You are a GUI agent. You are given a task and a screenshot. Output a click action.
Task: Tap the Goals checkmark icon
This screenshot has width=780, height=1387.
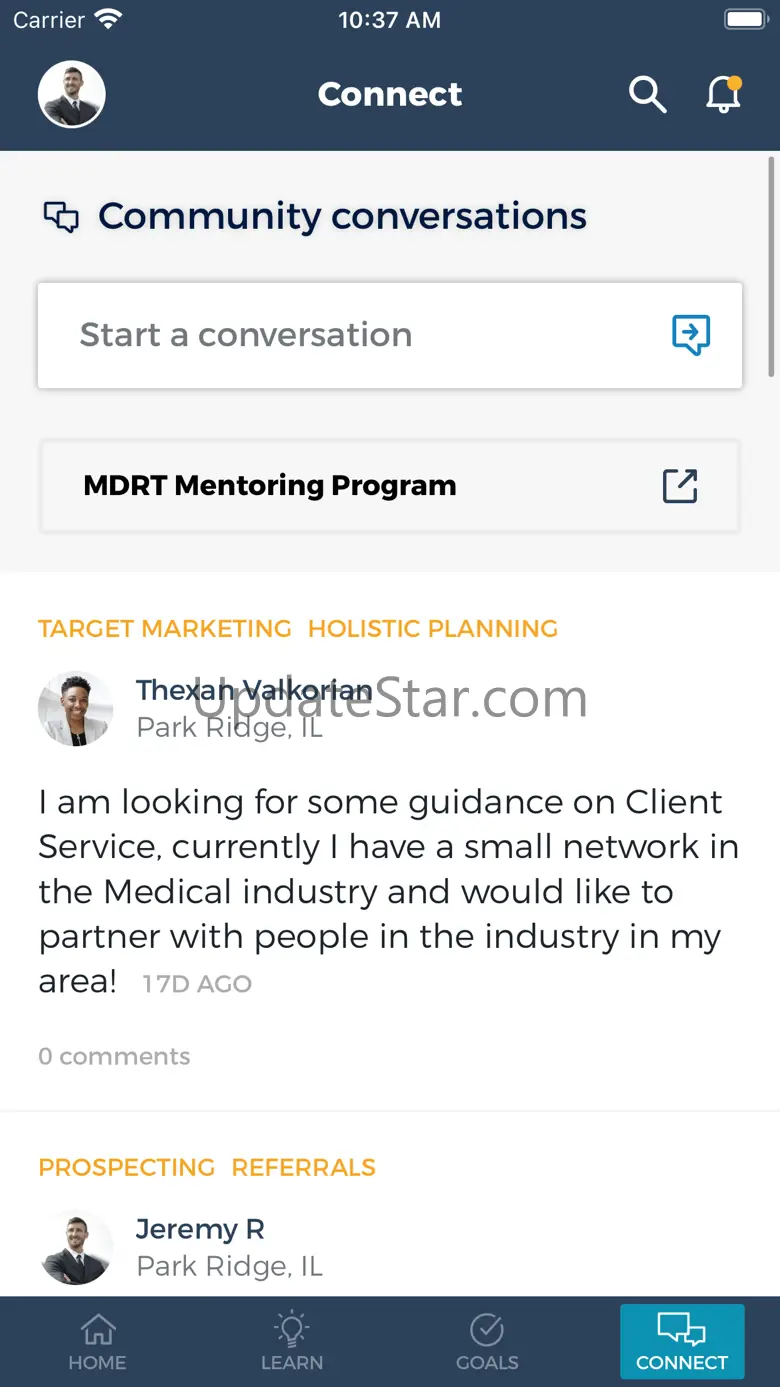[x=487, y=1330]
